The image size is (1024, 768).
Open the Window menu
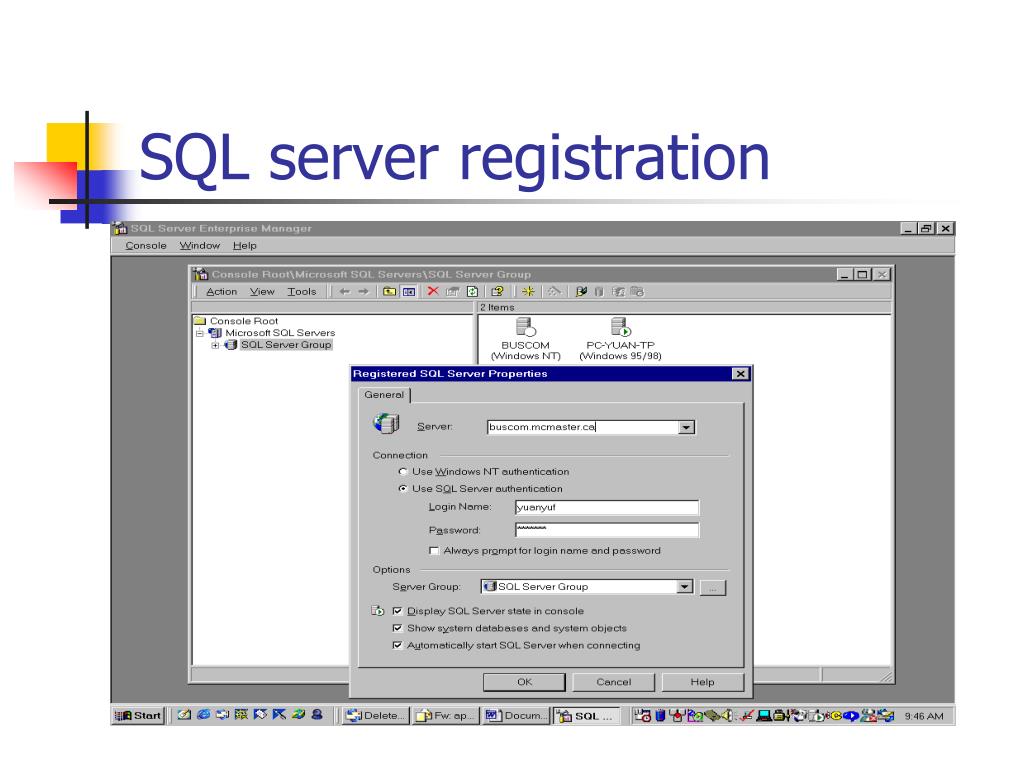(200, 246)
